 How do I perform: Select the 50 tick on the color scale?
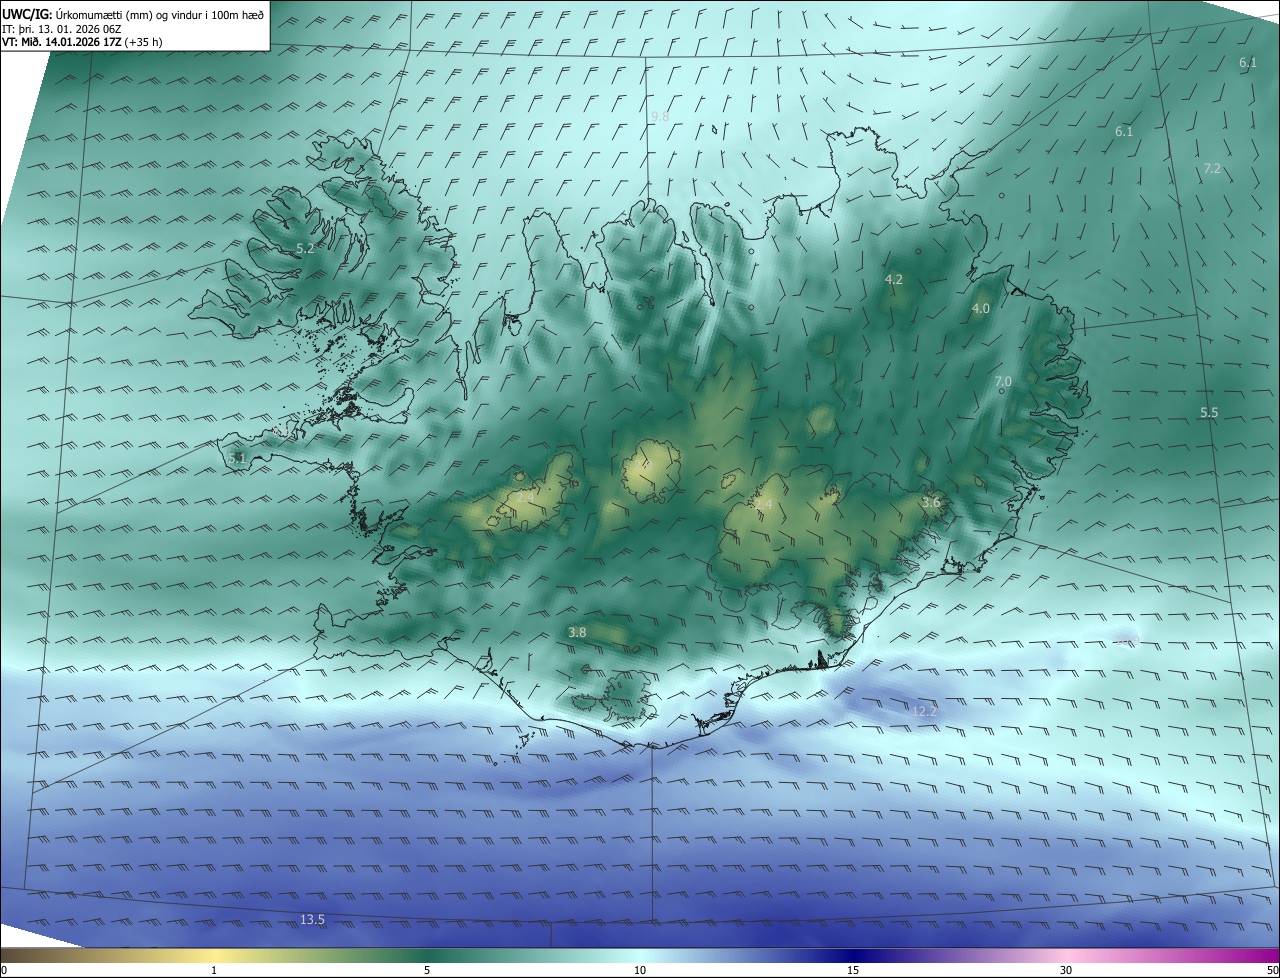click(1272, 970)
